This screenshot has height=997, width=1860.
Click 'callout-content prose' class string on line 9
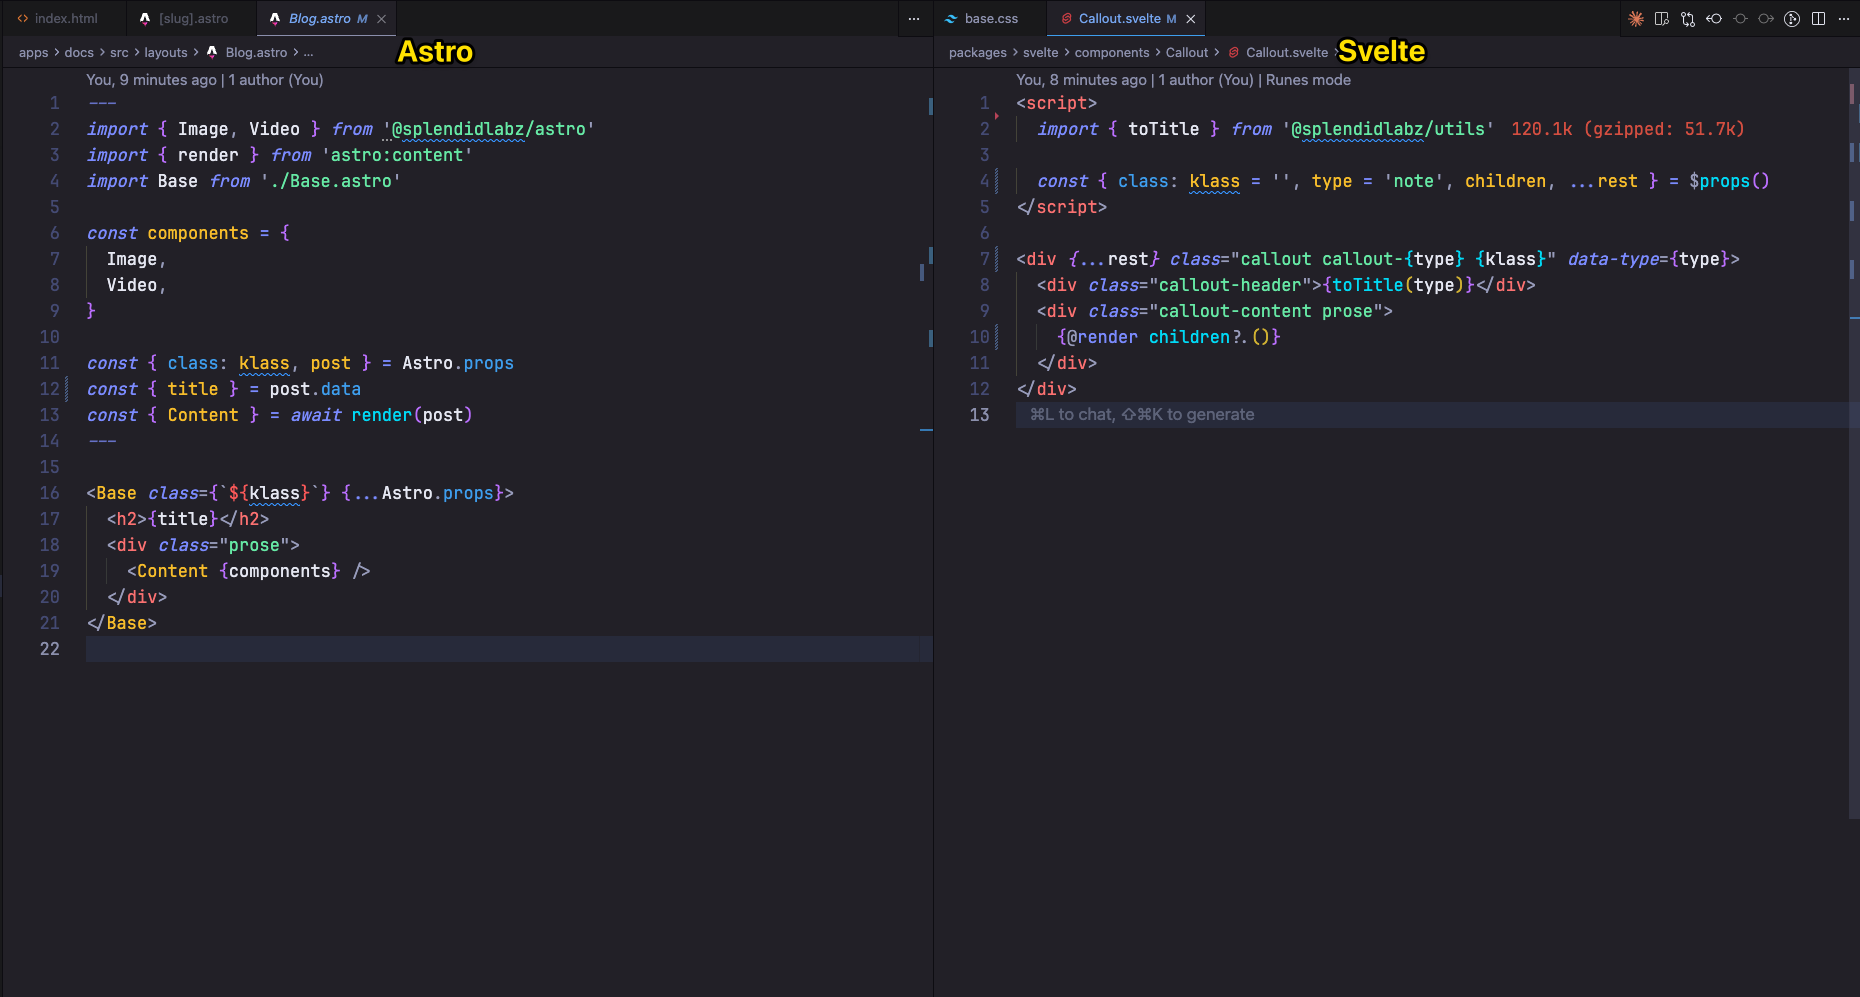1266,311
